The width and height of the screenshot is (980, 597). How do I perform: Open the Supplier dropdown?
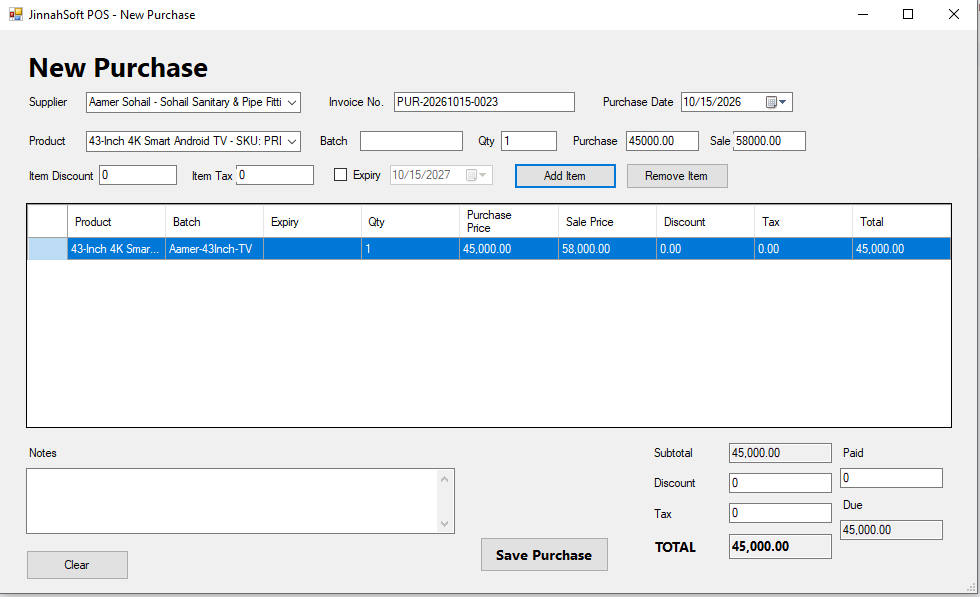click(x=292, y=103)
